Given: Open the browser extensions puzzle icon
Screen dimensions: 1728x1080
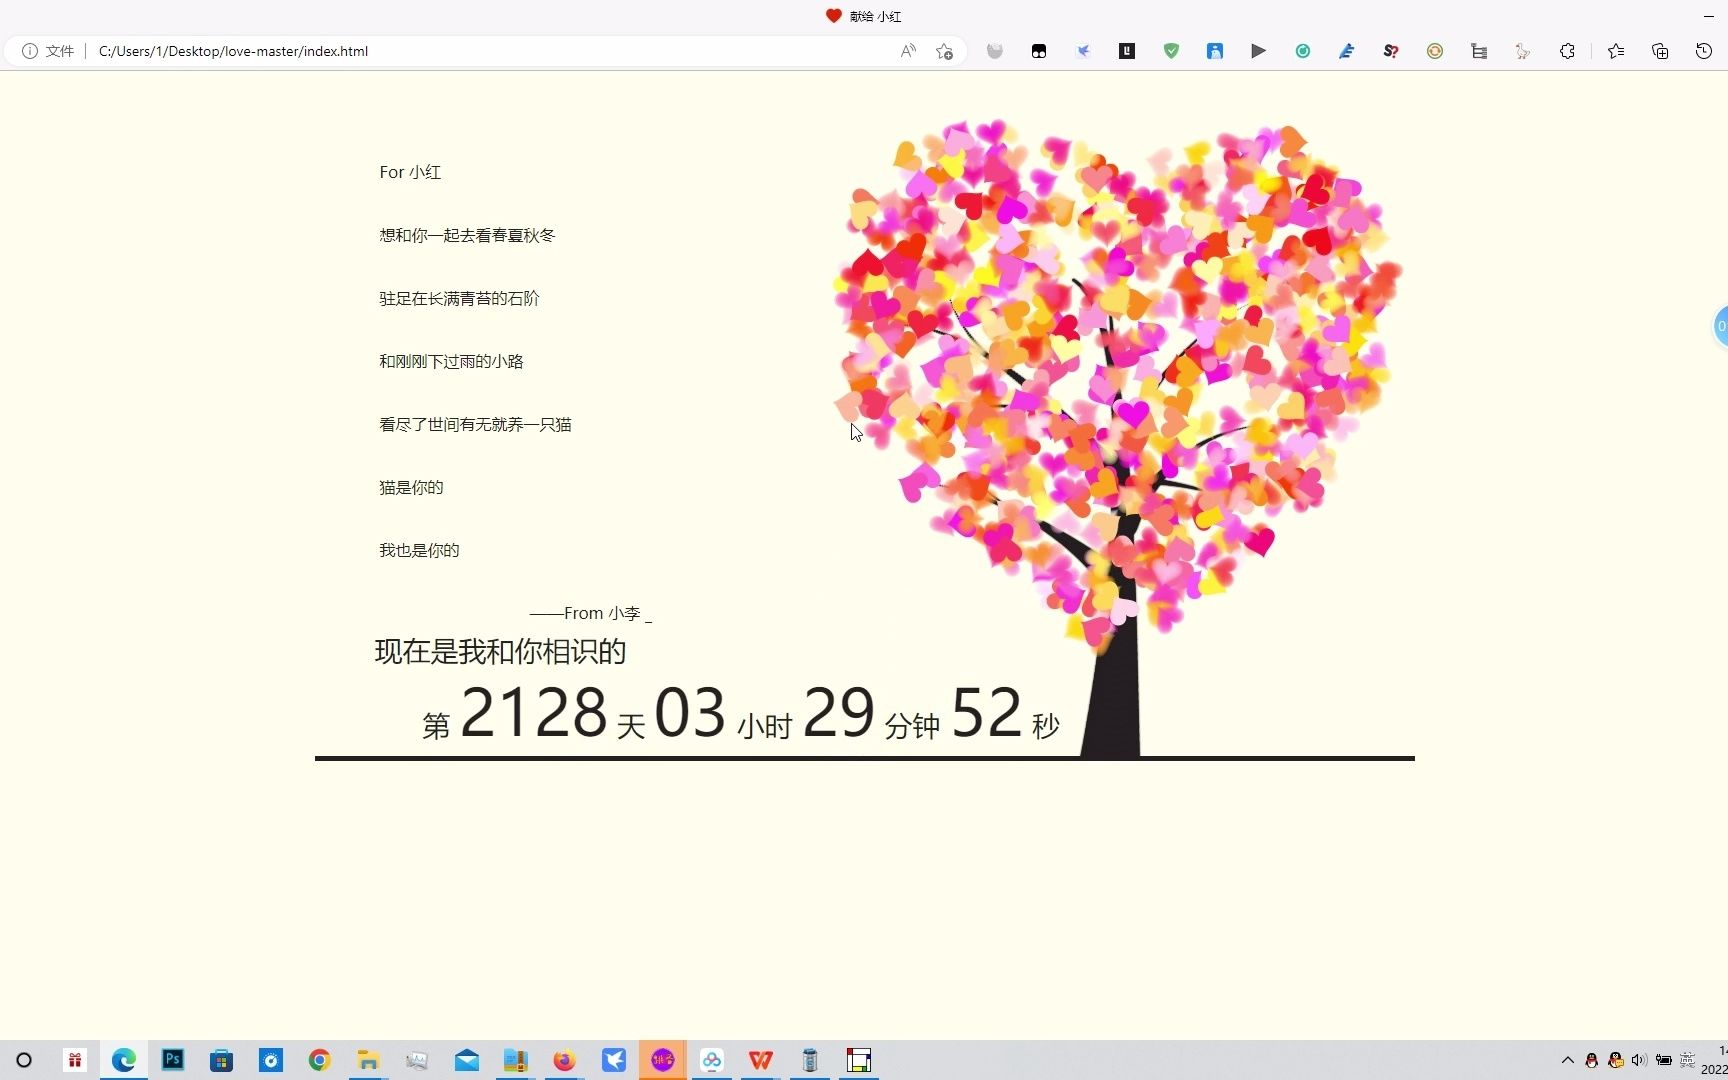Looking at the screenshot, I should pos(1567,51).
